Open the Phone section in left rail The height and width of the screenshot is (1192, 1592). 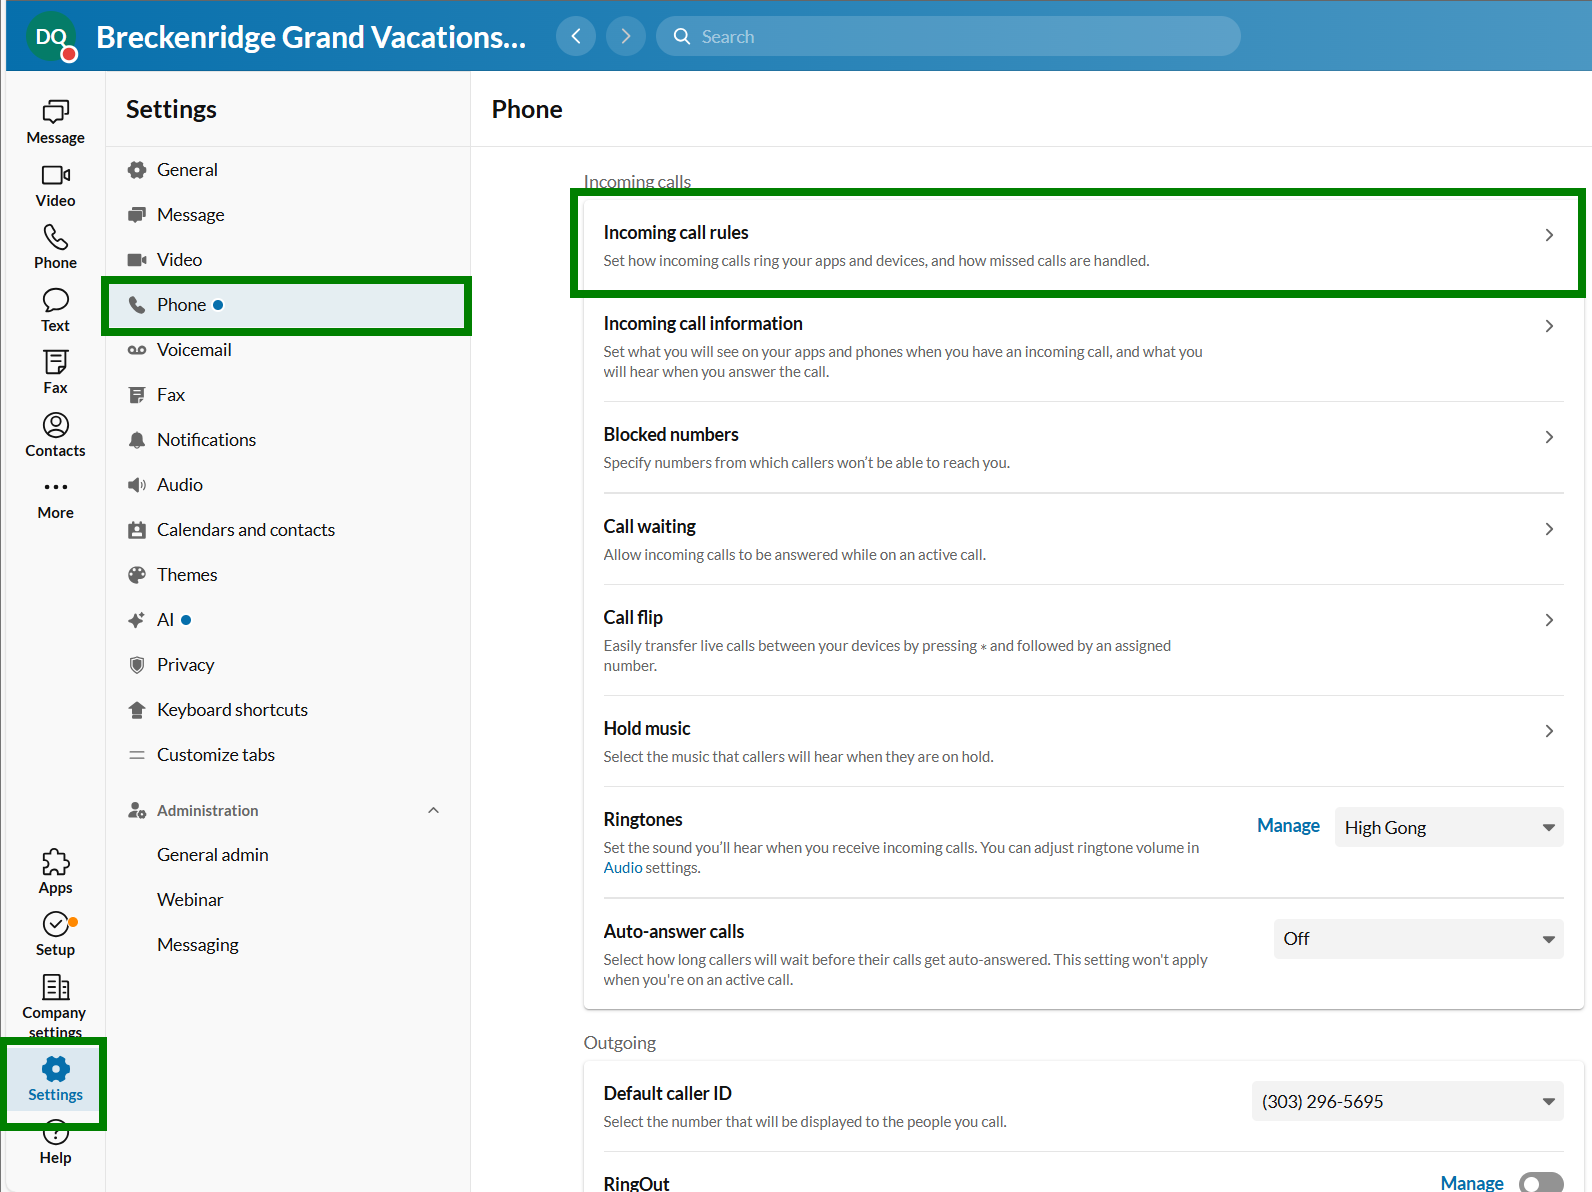[x=55, y=248]
